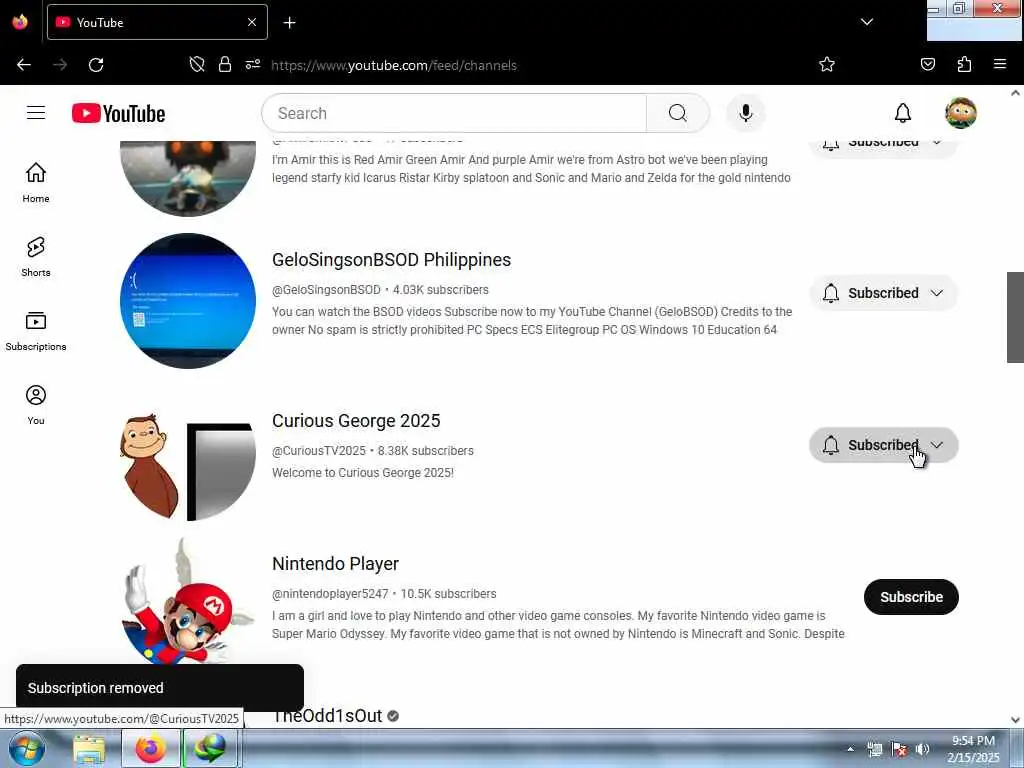This screenshot has height=768, width=1024.
Task: Open the Pocket save icon
Action: tap(928, 65)
